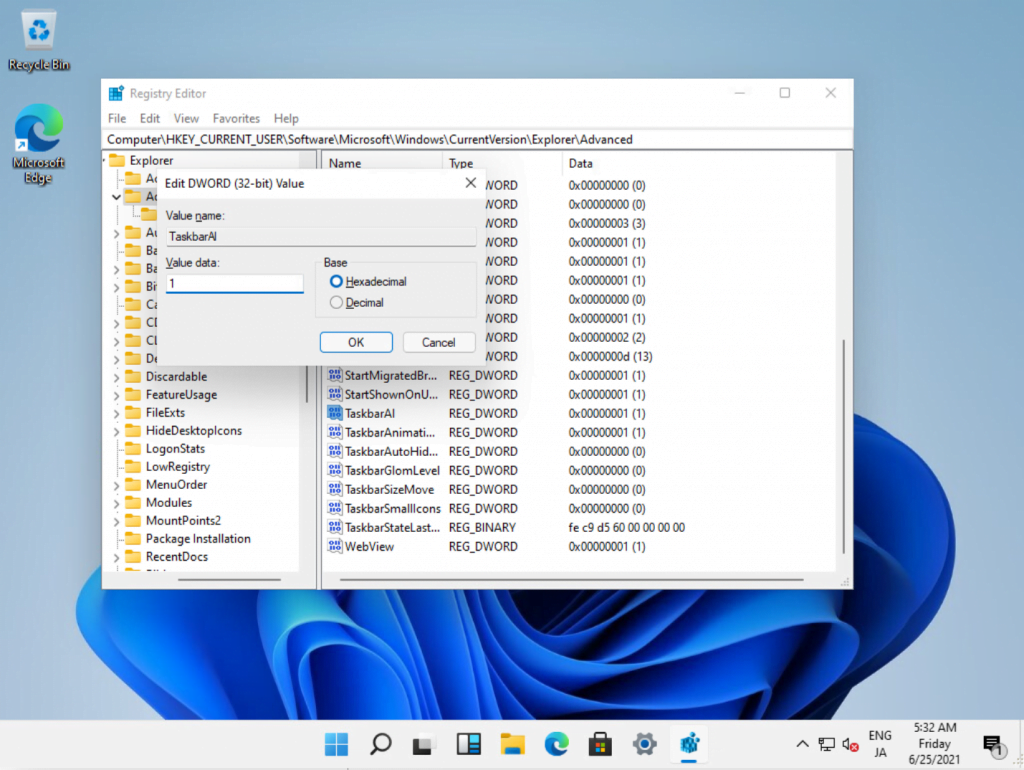Click the WebView registry value icon
Image resolution: width=1024 pixels, height=770 pixels.
tap(335, 546)
